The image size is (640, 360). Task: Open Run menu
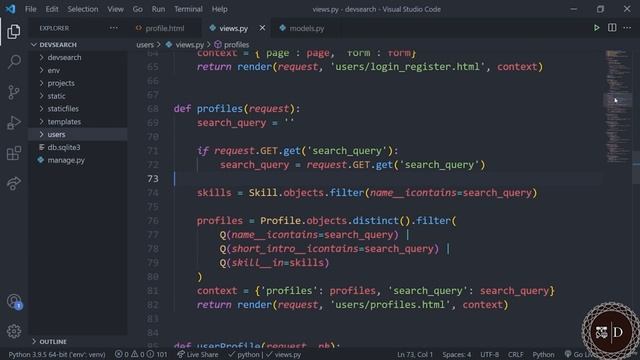pyautogui.click(x=158, y=9)
